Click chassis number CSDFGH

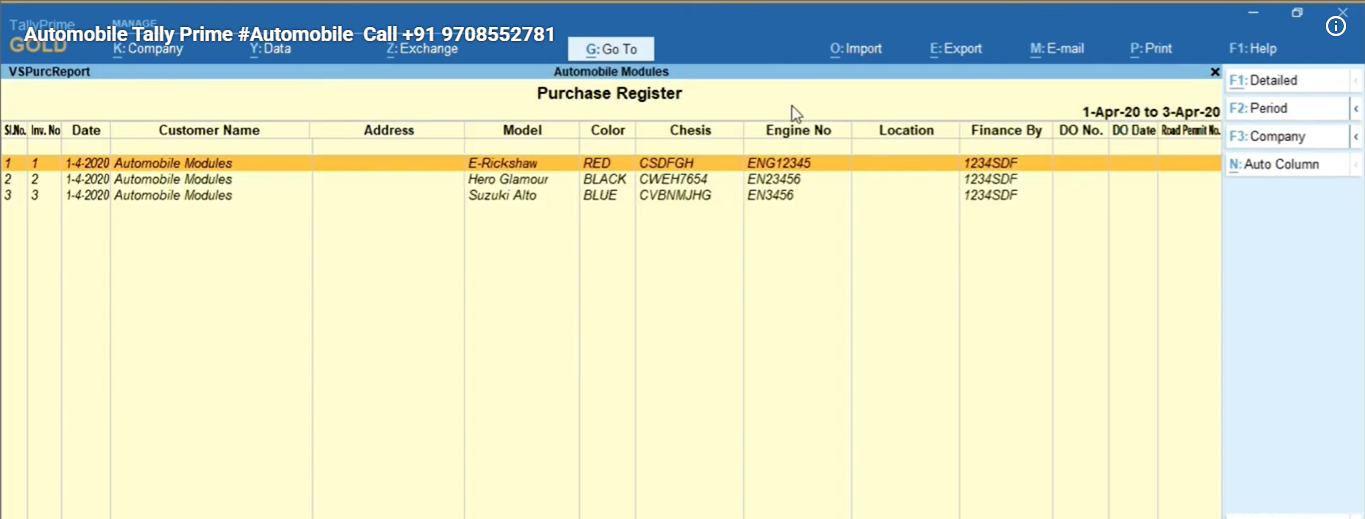click(666, 163)
